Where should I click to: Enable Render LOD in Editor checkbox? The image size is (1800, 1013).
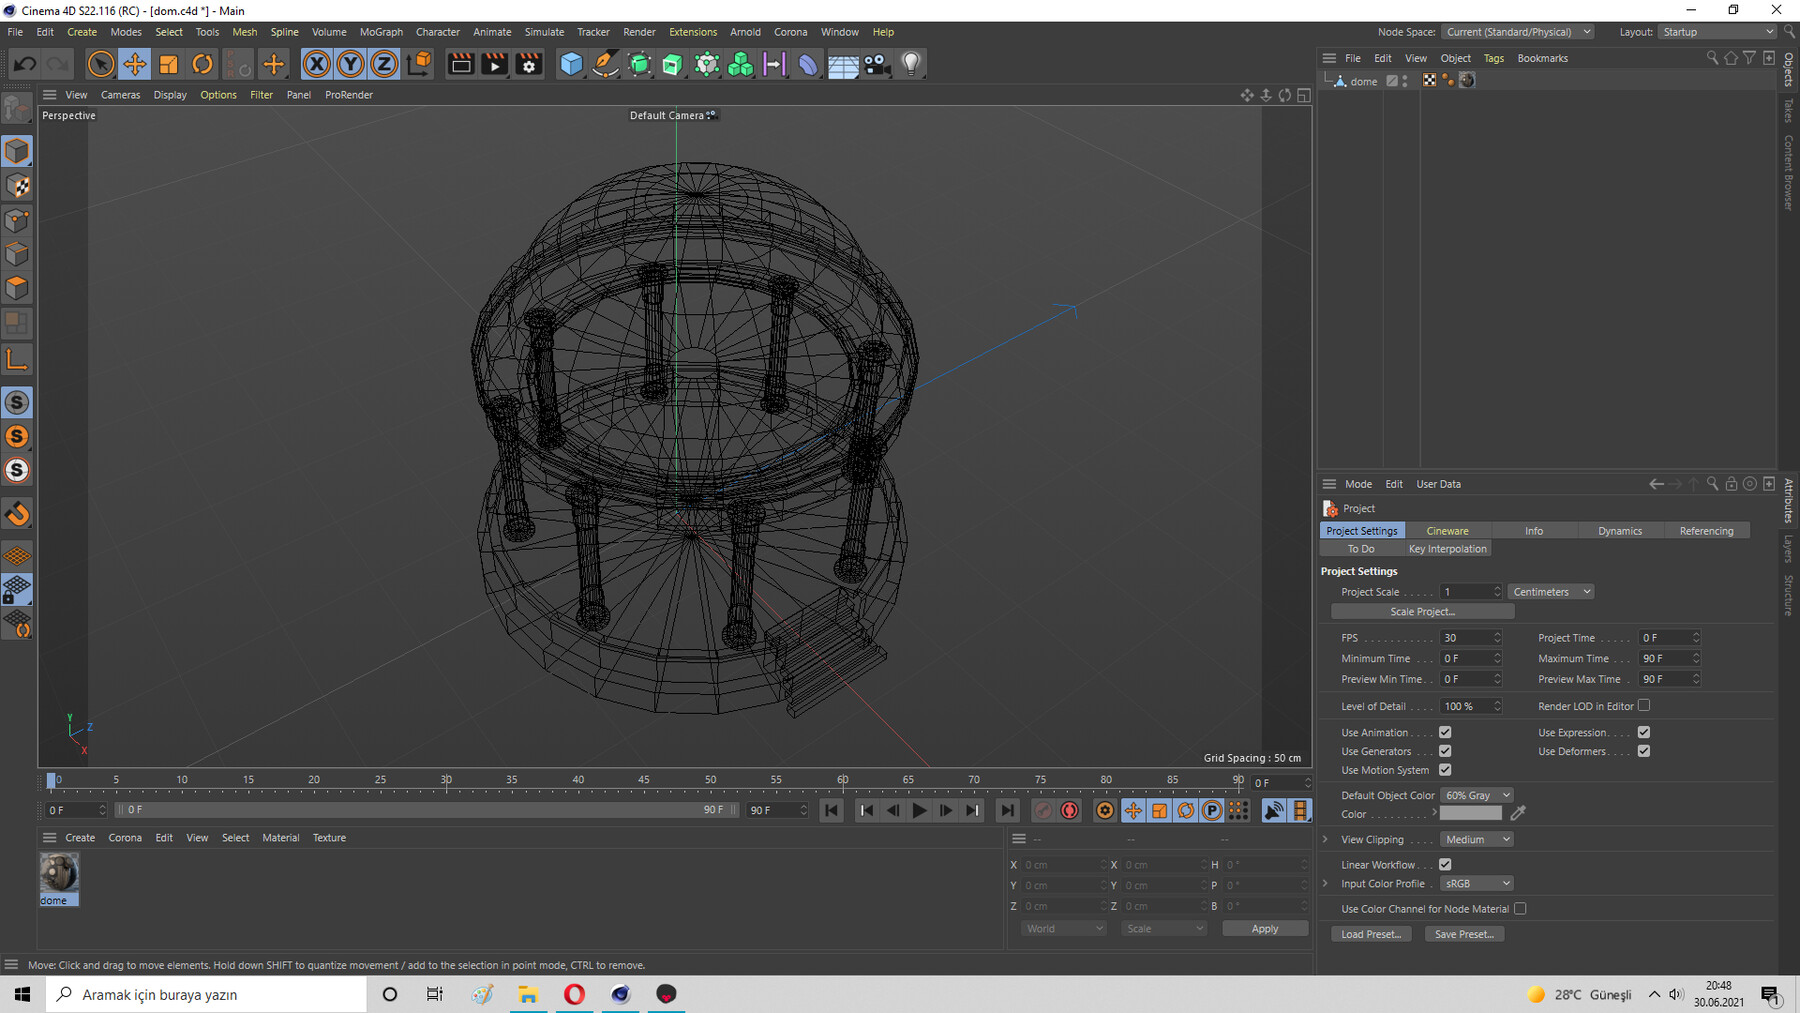pyautogui.click(x=1644, y=706)
